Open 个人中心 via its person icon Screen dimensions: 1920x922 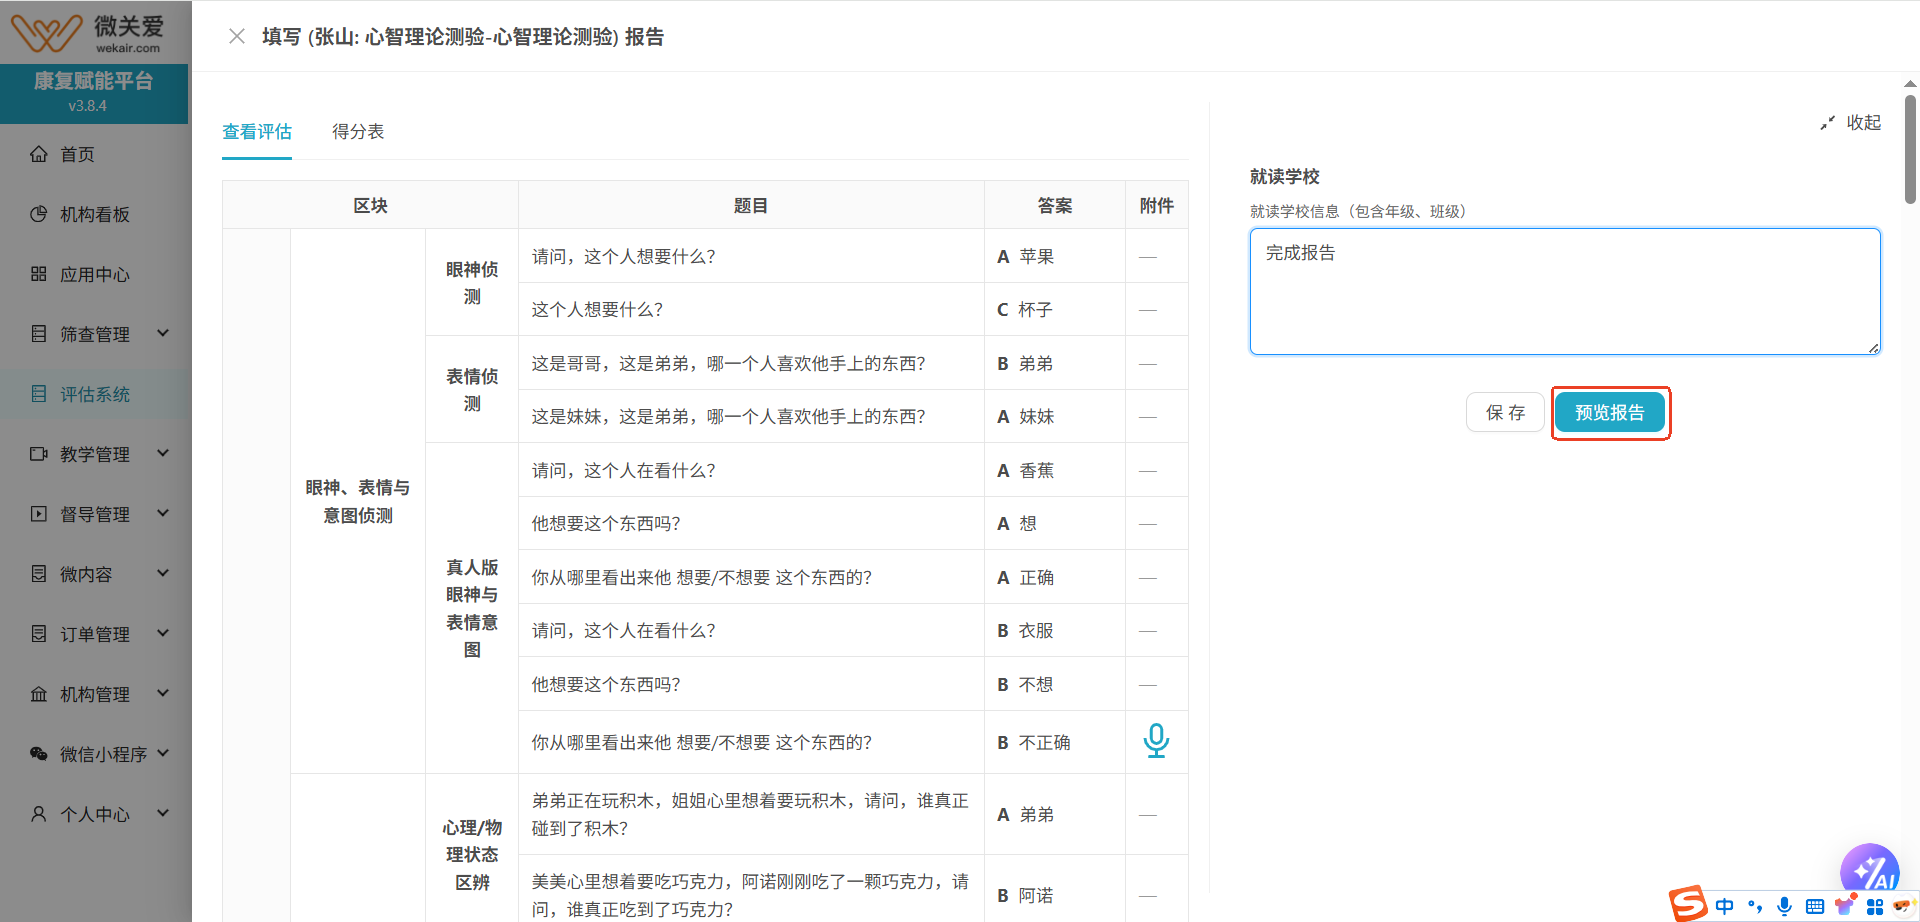tap(38, 814)
